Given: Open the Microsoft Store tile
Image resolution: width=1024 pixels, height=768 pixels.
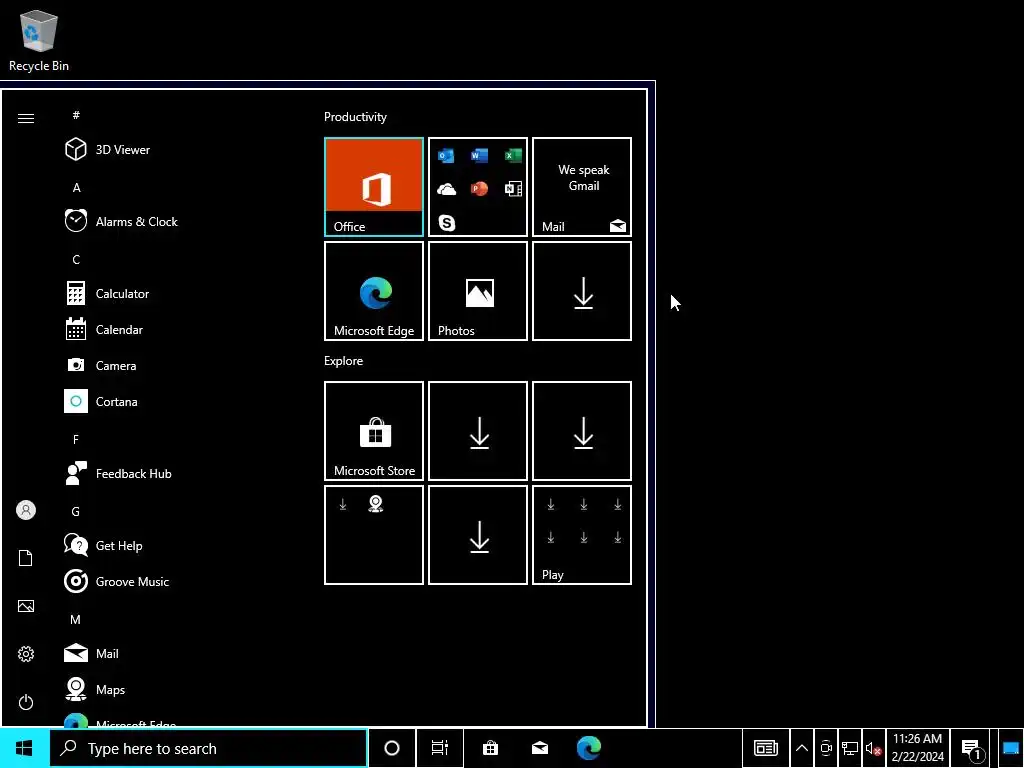Looking at the screenshot, I should [374, 431].
